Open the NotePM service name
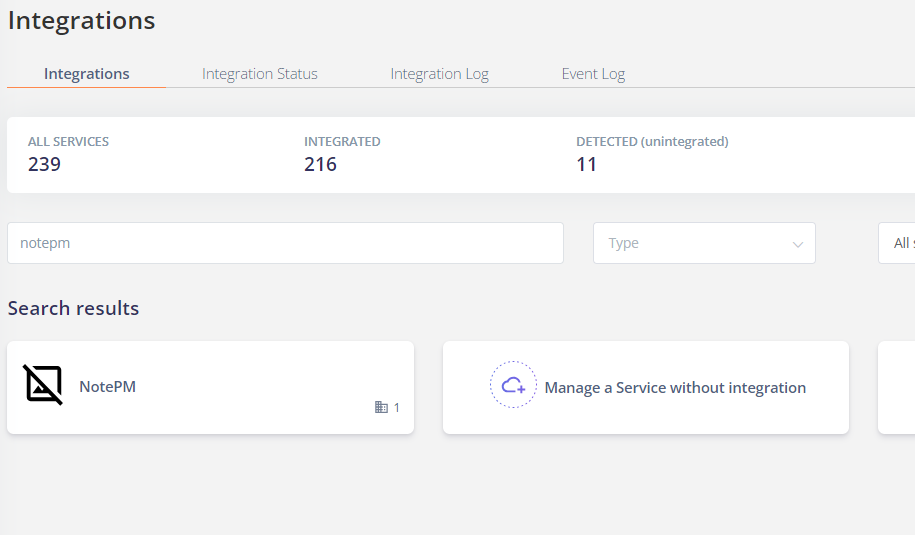 [107, 387]
